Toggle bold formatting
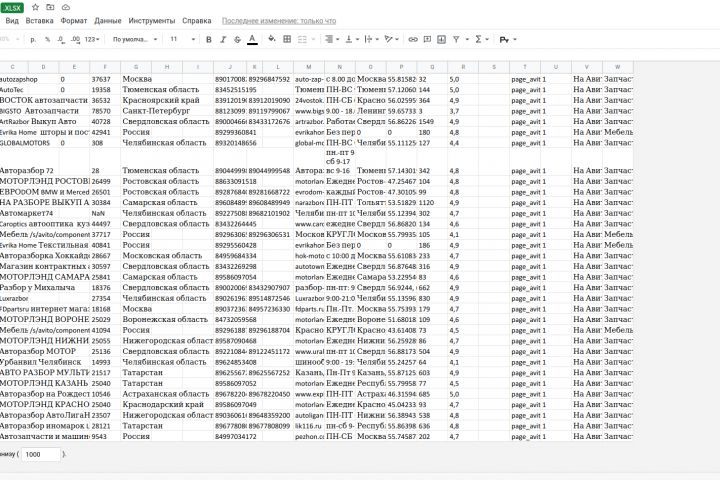 pyautogui.click(x=208, y=40)
